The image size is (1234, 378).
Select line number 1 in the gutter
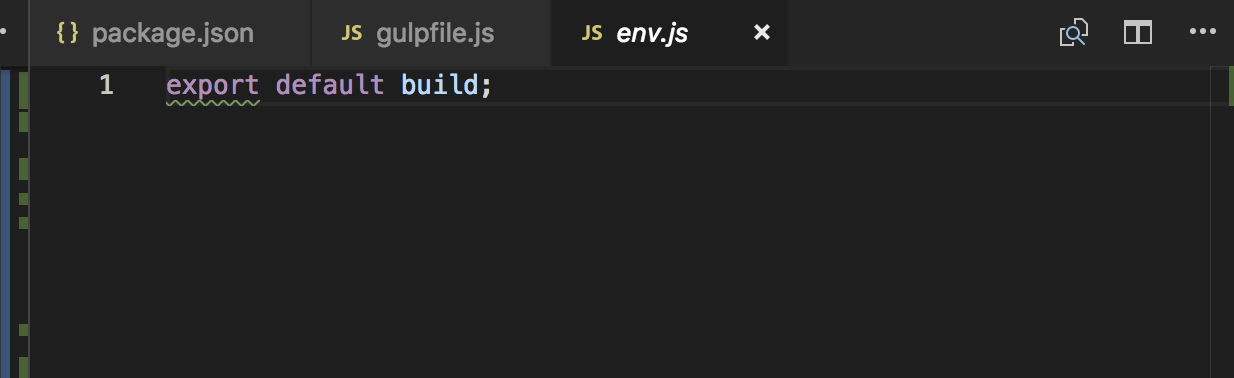click(106, 86)
